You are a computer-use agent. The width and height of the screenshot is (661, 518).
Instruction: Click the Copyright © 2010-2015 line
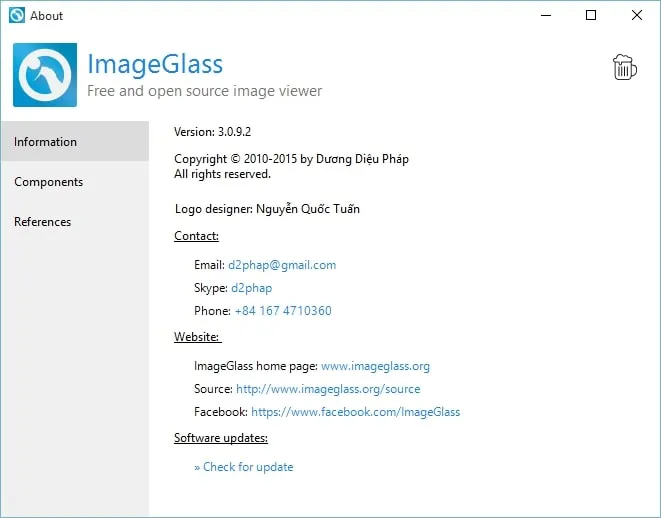click(291, 159)
